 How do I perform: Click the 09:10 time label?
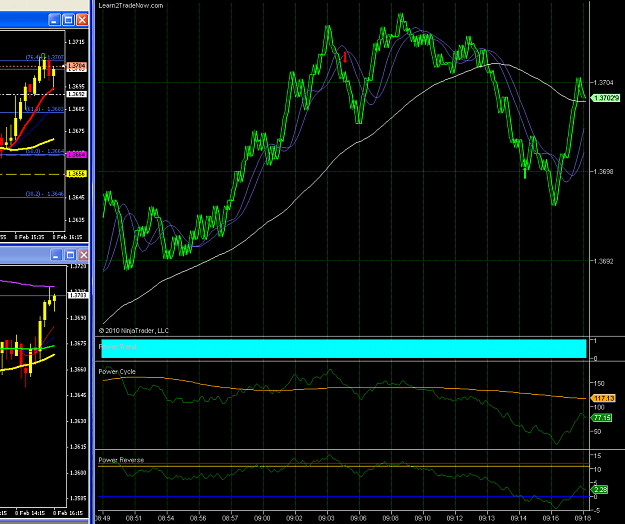click(x=423, y=518)
